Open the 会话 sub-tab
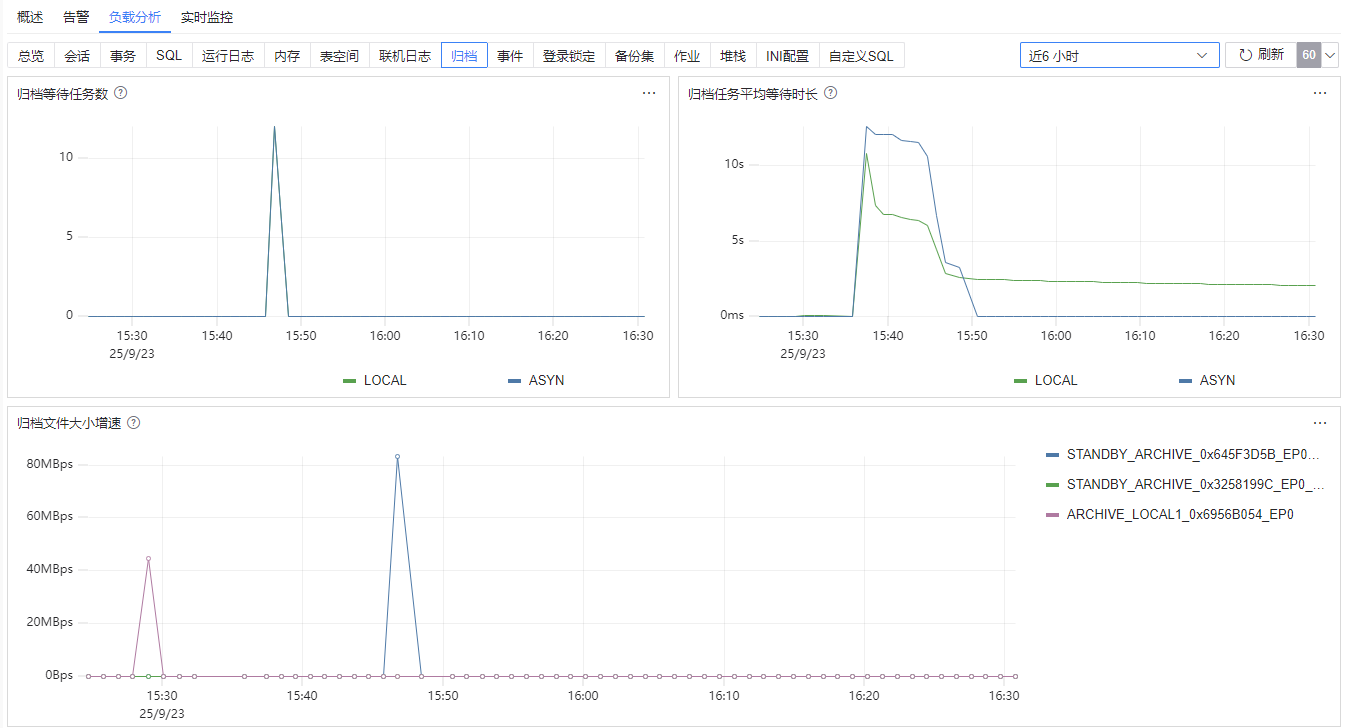 click(77, 56)
